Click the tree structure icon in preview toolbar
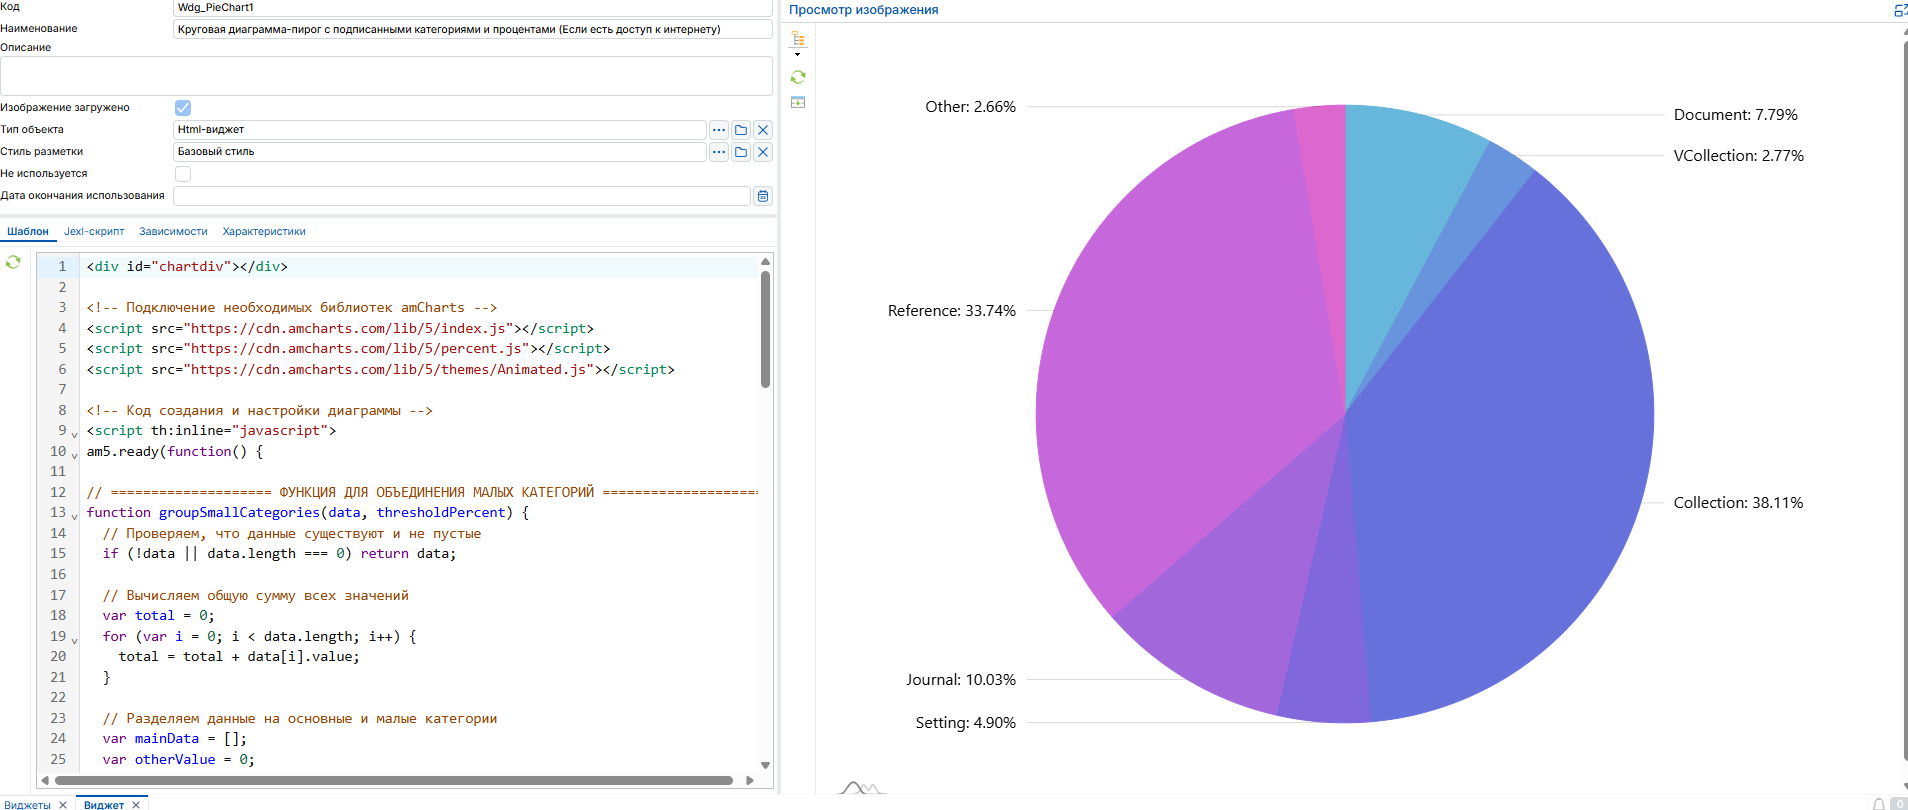The image size is (1908, 810). click(x=798, y=39)
